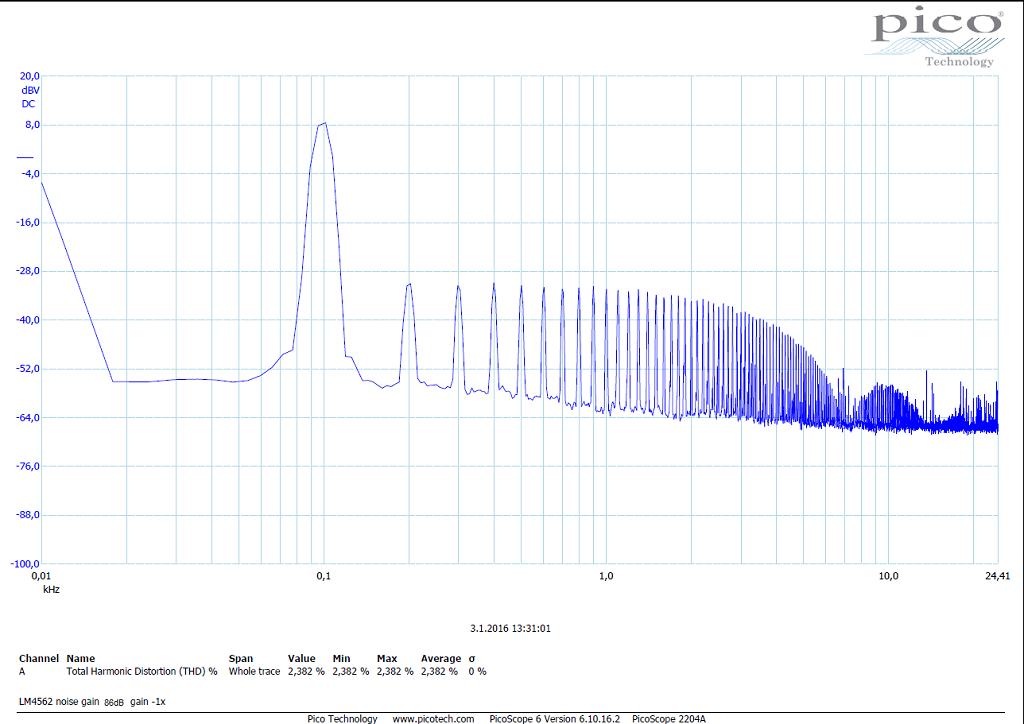Image resolution: width=1024 pixels, height=724 pixels.
Task: Click the Average column header
Action: point(441,659)
